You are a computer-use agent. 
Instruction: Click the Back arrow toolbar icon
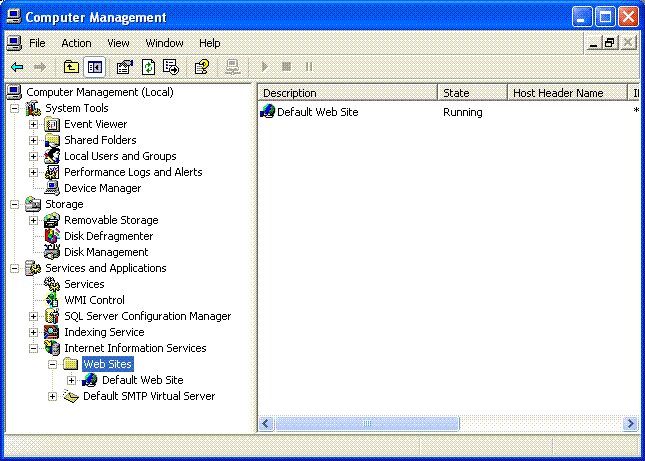[x=17, y=67]
